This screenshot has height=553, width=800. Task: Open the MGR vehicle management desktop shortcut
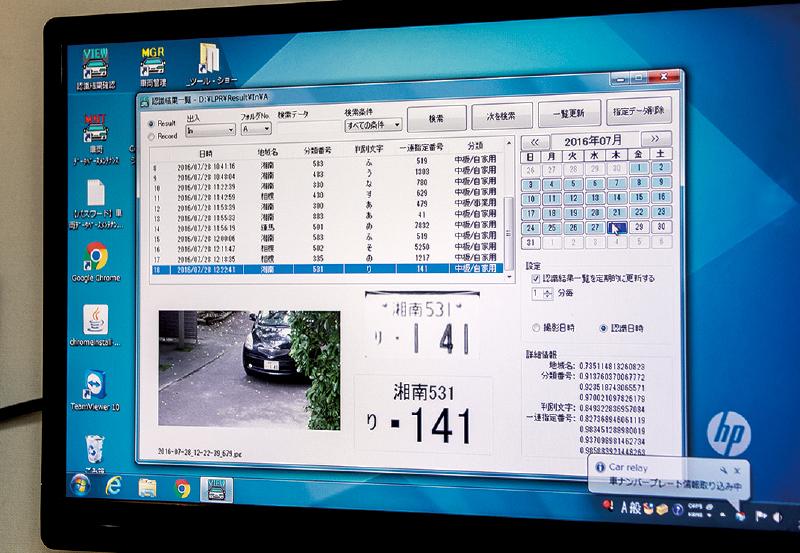(152, 66)
